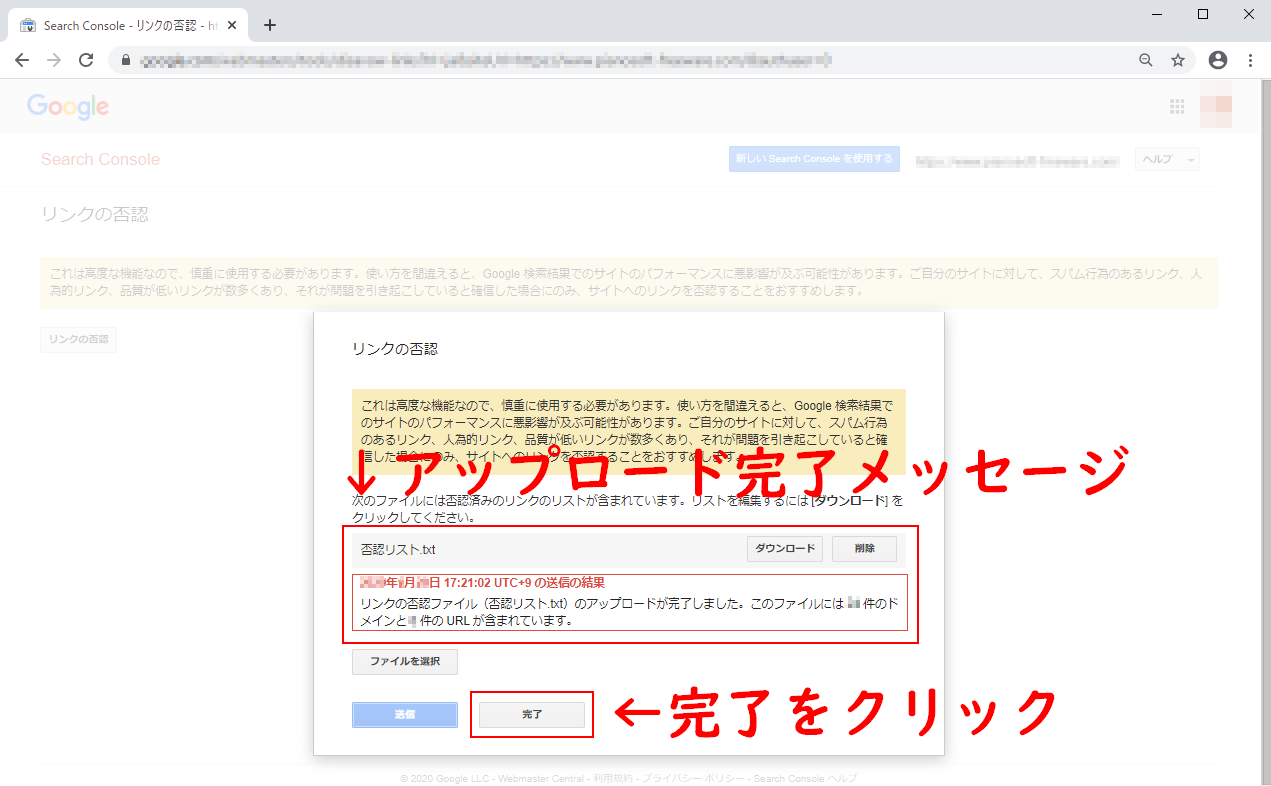Reload the current page

pos(86,60)
